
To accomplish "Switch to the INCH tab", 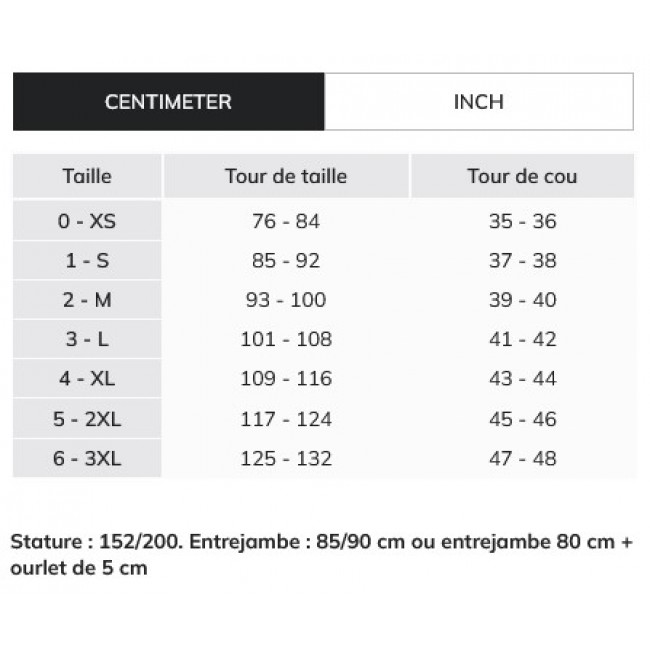I will point(479,102).
